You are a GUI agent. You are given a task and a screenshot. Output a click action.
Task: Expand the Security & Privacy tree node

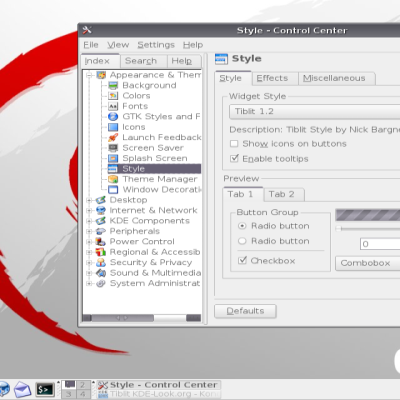(x=89, y=263)
